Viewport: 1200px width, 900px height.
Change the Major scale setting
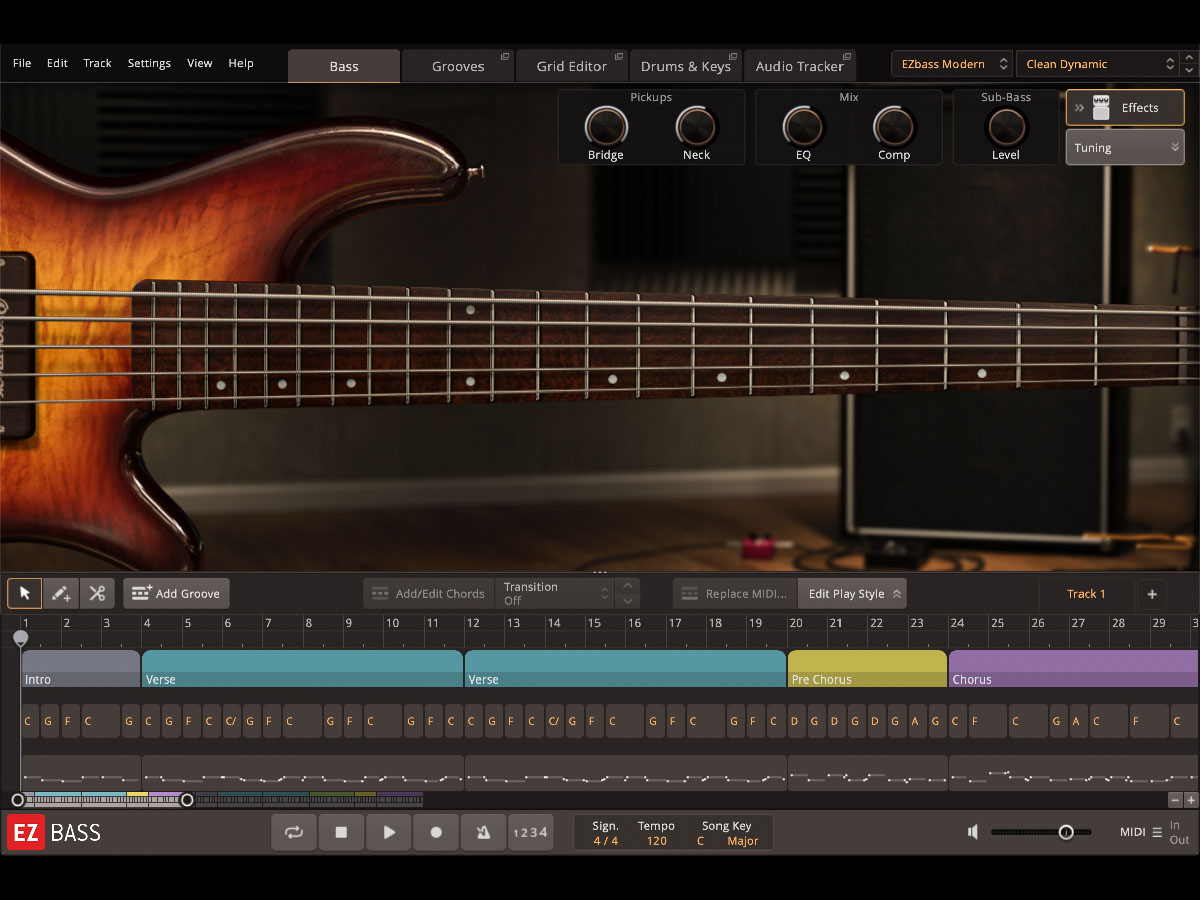743,841
